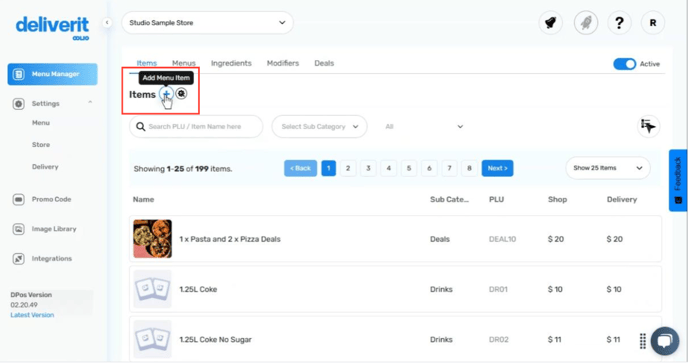Switch to the Deals tab
688x363 pixels.
324,63
